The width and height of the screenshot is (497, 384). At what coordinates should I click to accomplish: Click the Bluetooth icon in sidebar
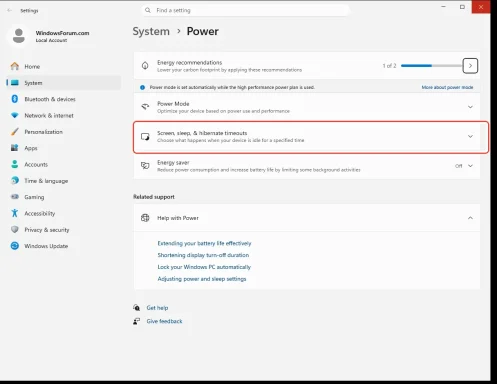click(x=15, y=99)
